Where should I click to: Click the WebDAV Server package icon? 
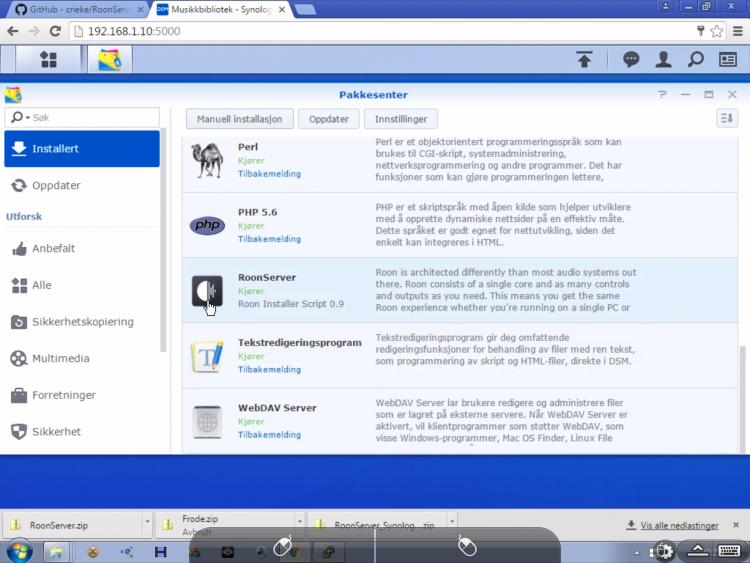207,421
